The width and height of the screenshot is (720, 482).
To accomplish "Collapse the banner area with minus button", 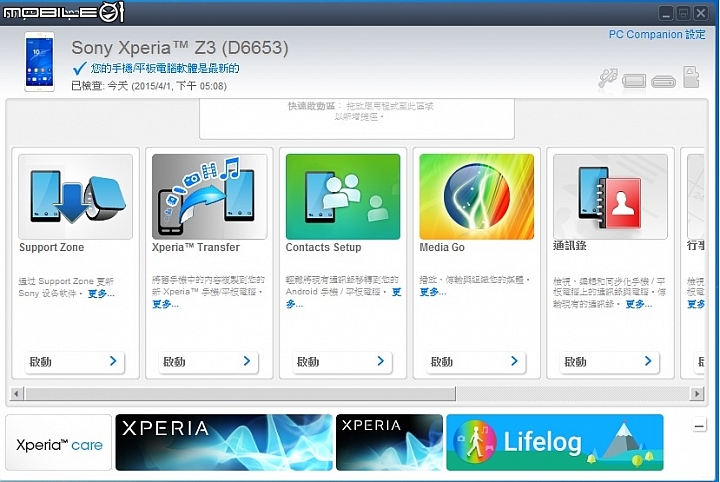I will click(699, 426).
